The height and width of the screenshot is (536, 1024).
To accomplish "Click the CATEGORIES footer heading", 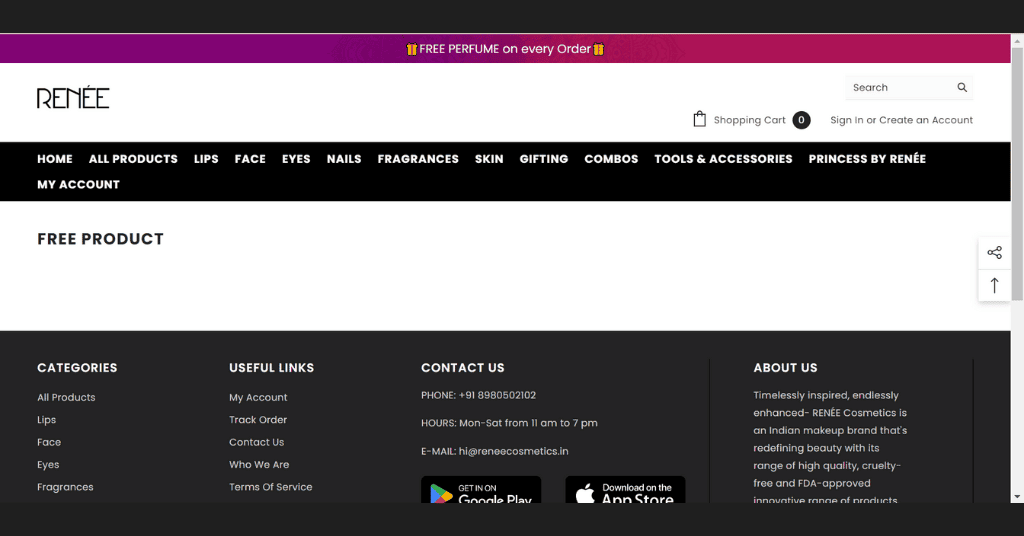I will click(77, 368).
